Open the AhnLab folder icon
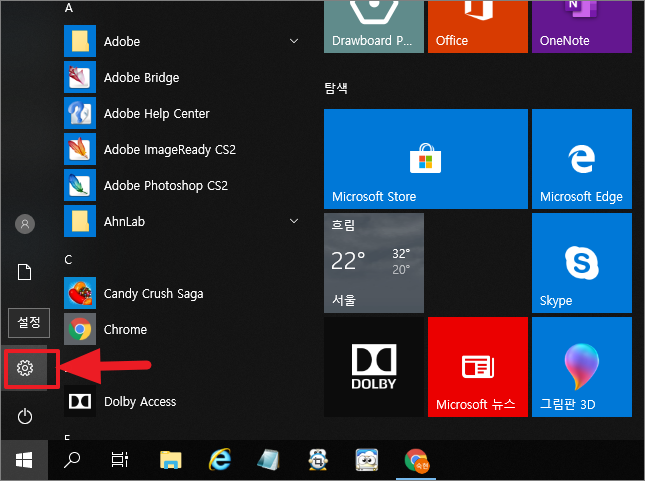 [x=80, y=221]
